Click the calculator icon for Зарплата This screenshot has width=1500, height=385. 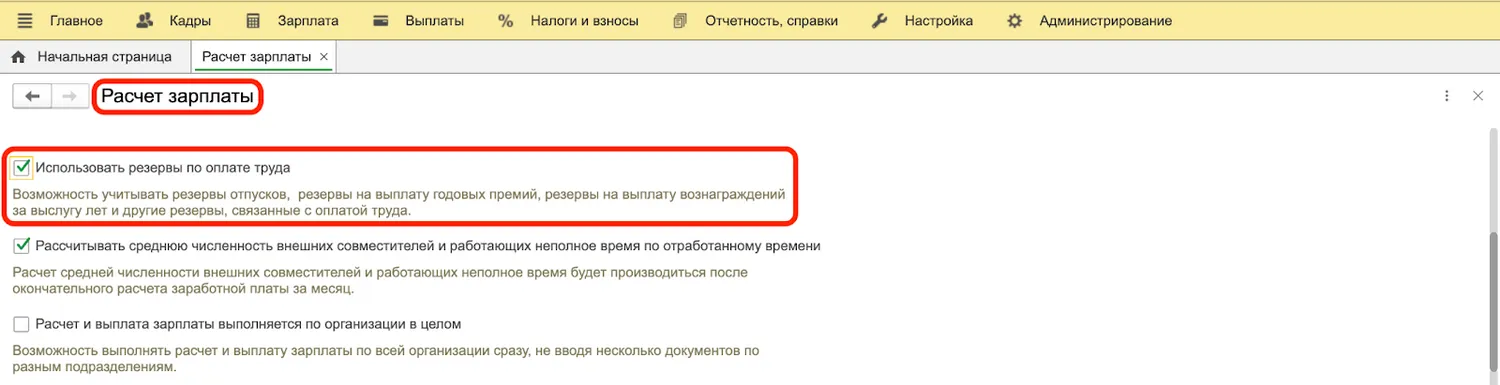253,20
